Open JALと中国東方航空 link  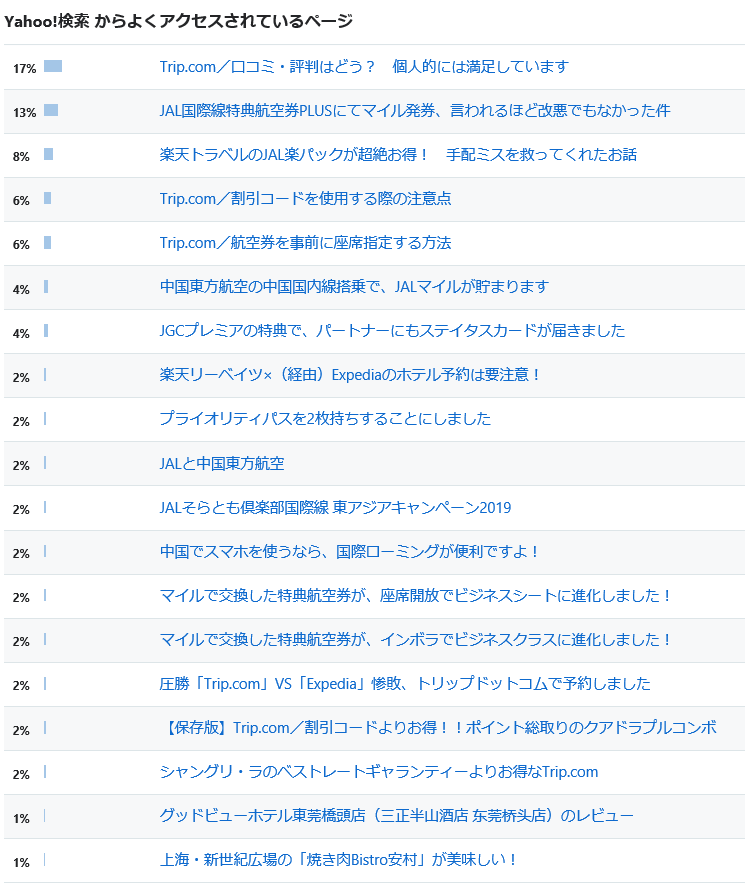(222, 464)
